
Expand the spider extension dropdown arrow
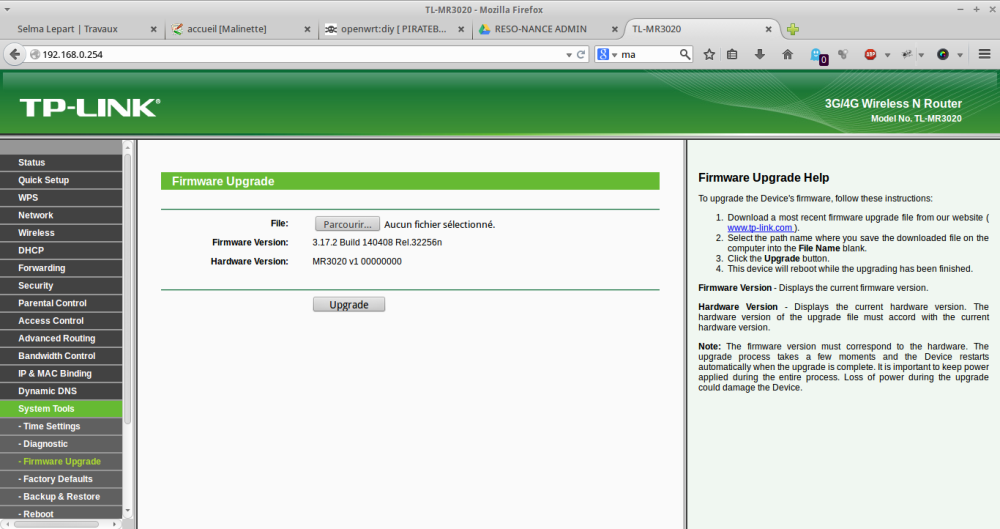click(x=922, y=56)
